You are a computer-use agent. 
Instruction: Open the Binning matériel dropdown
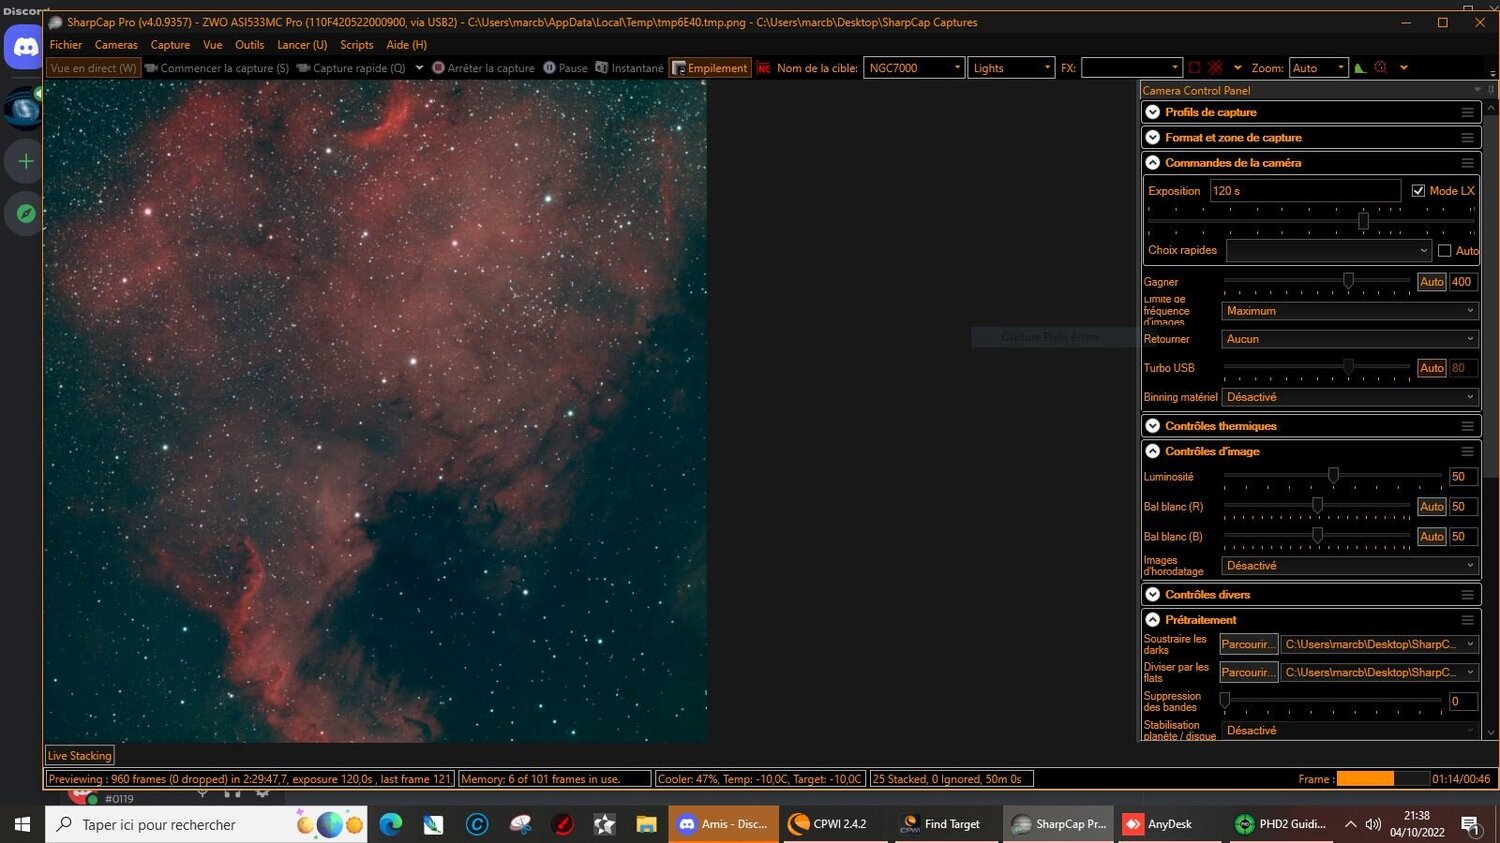click(1348, 396)
